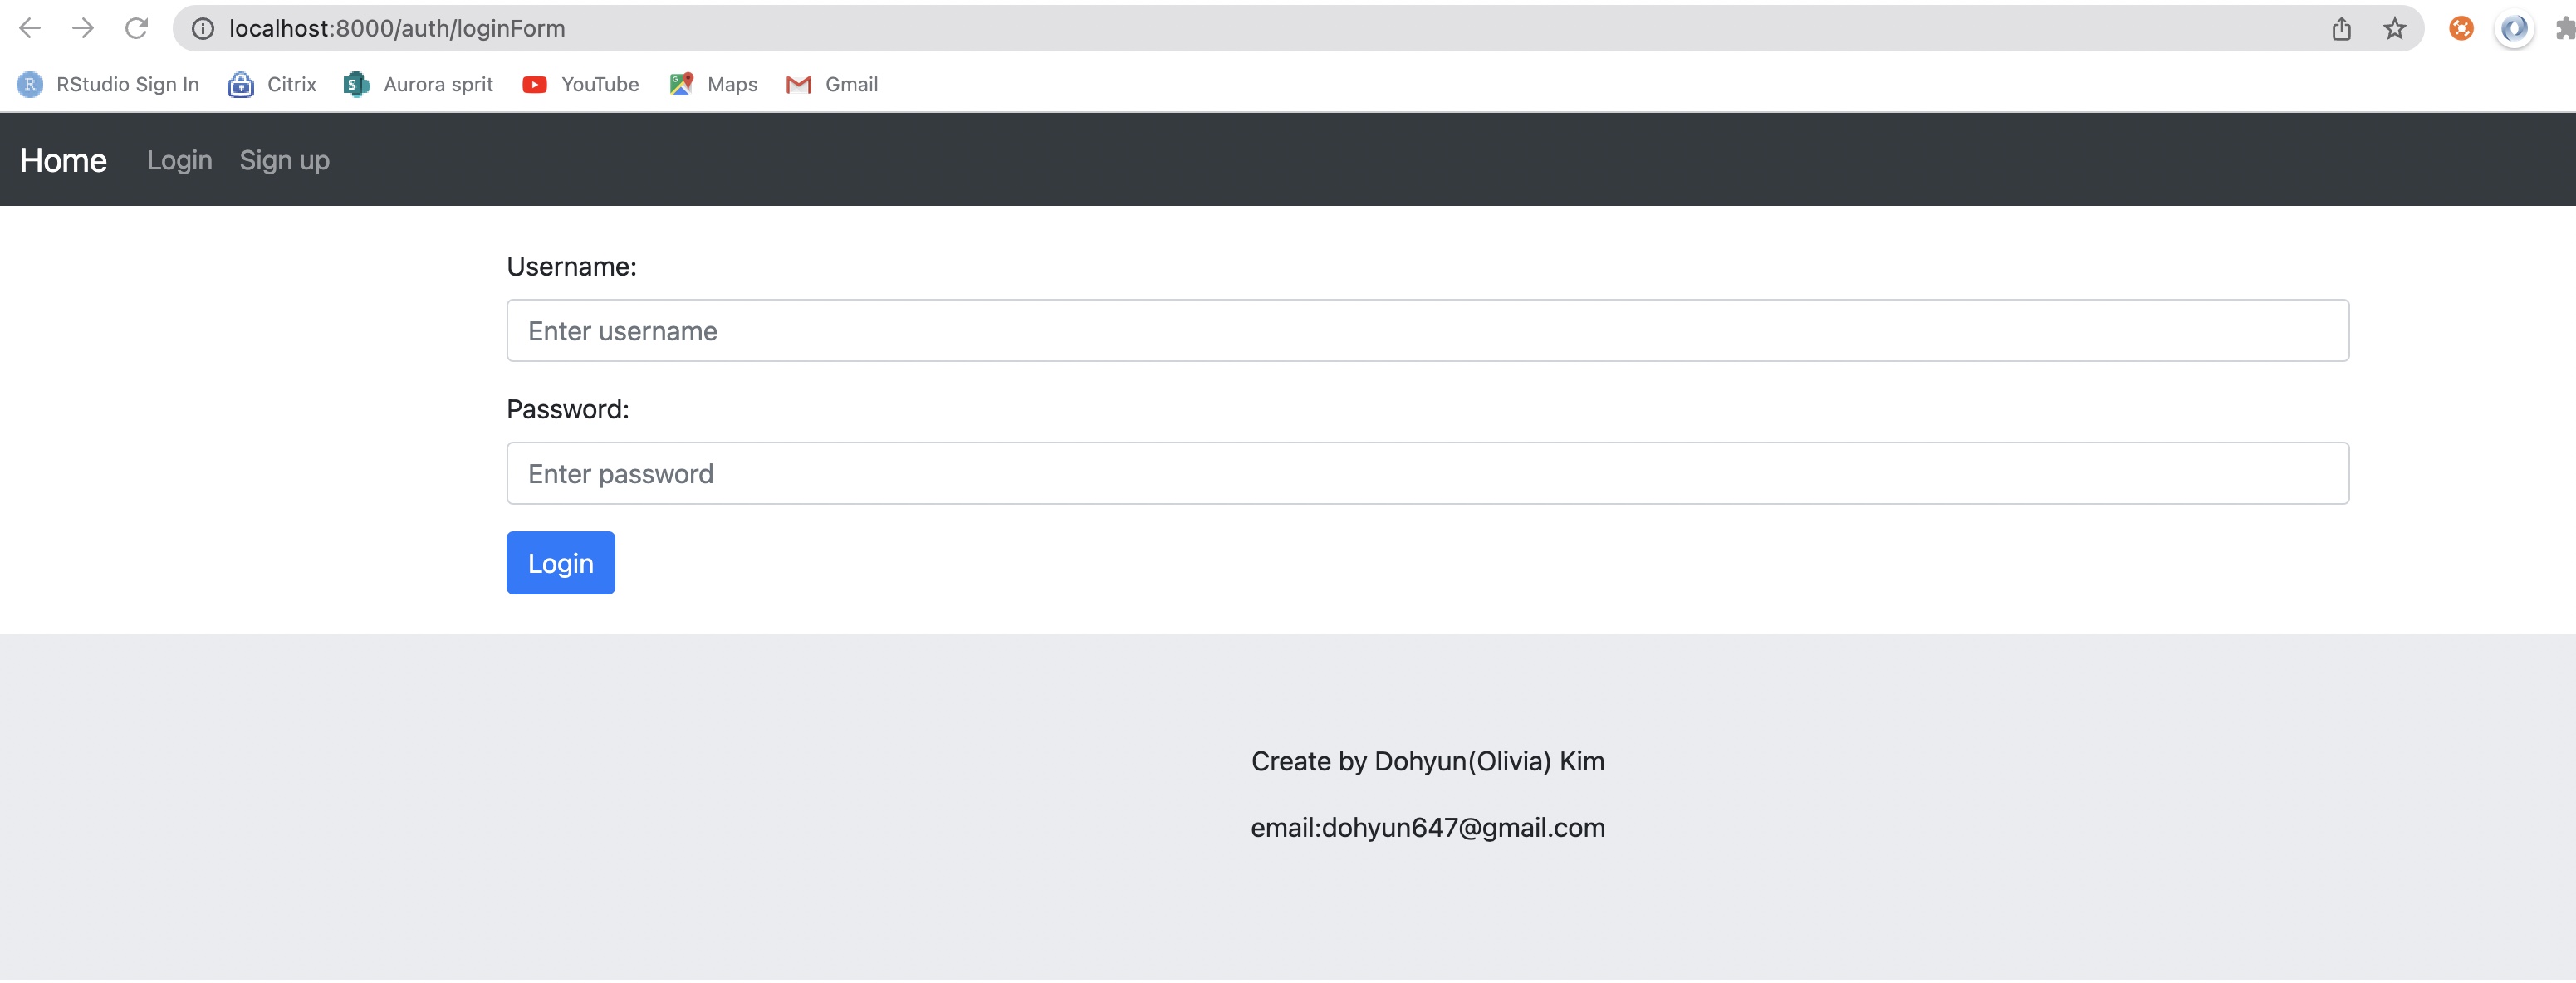Click the Maps bookmark favicon

[x=681, y=85]
